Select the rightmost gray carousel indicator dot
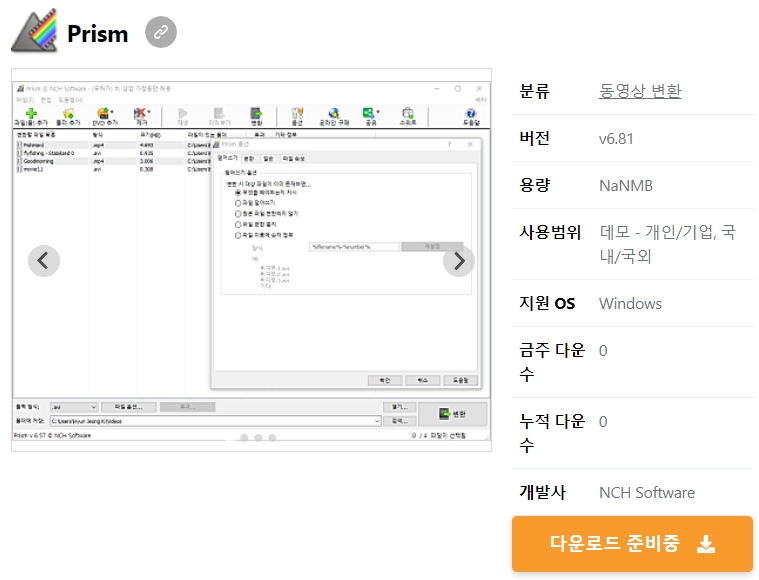The height and width of the screenshot is (580, 759). [272, 438]
